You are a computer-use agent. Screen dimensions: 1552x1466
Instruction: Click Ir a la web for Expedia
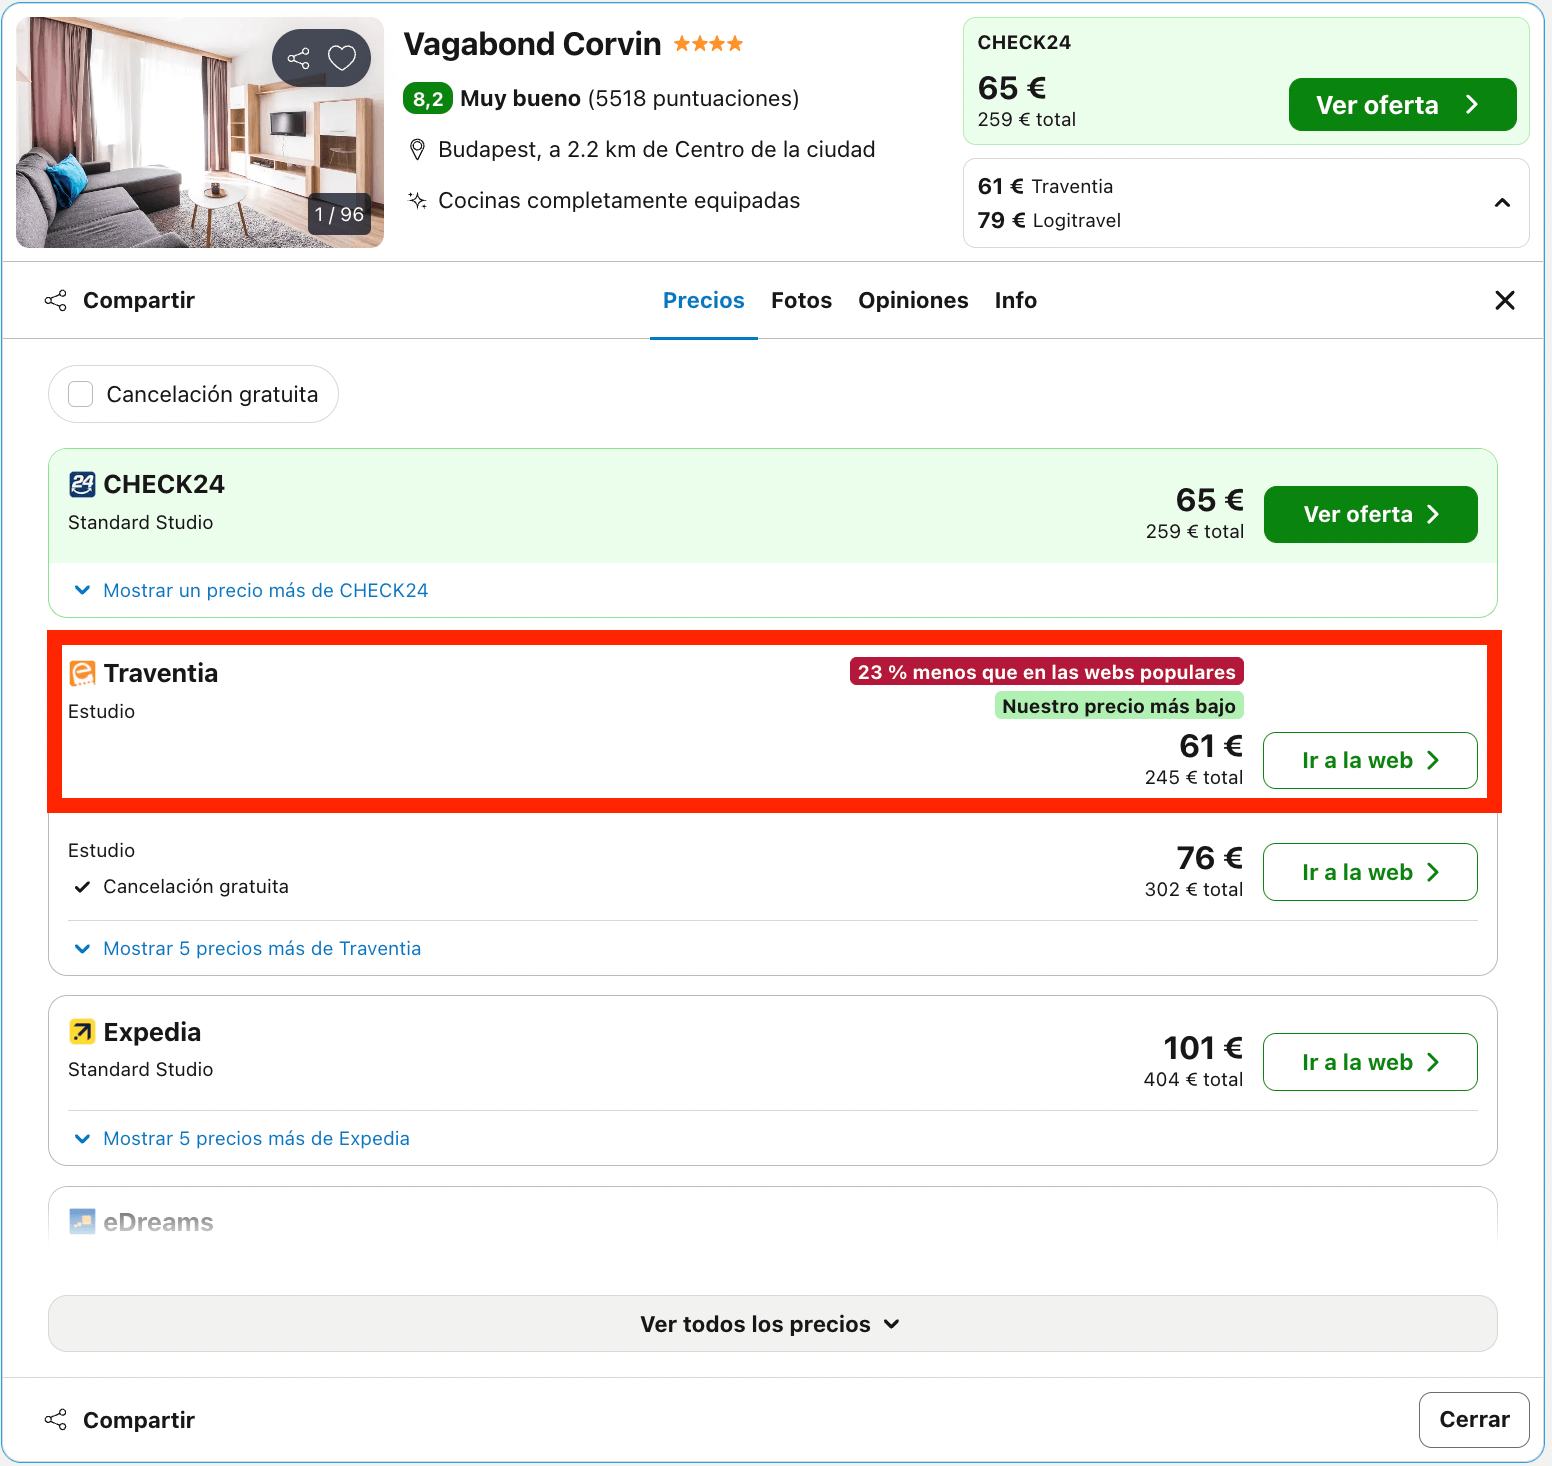(x=1370, y=1062)
